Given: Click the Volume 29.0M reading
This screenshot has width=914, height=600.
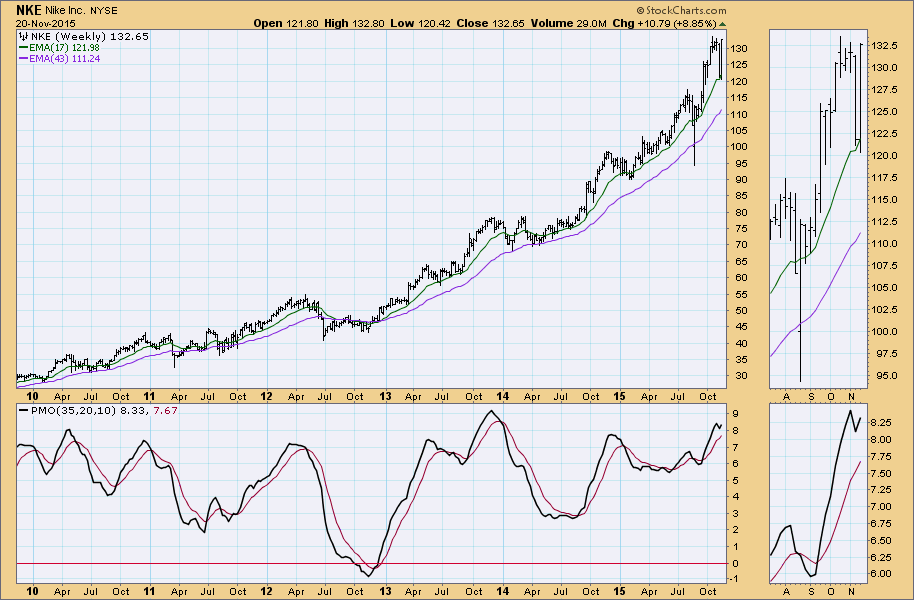Looking at the screenshot, I should pos(539,22).
